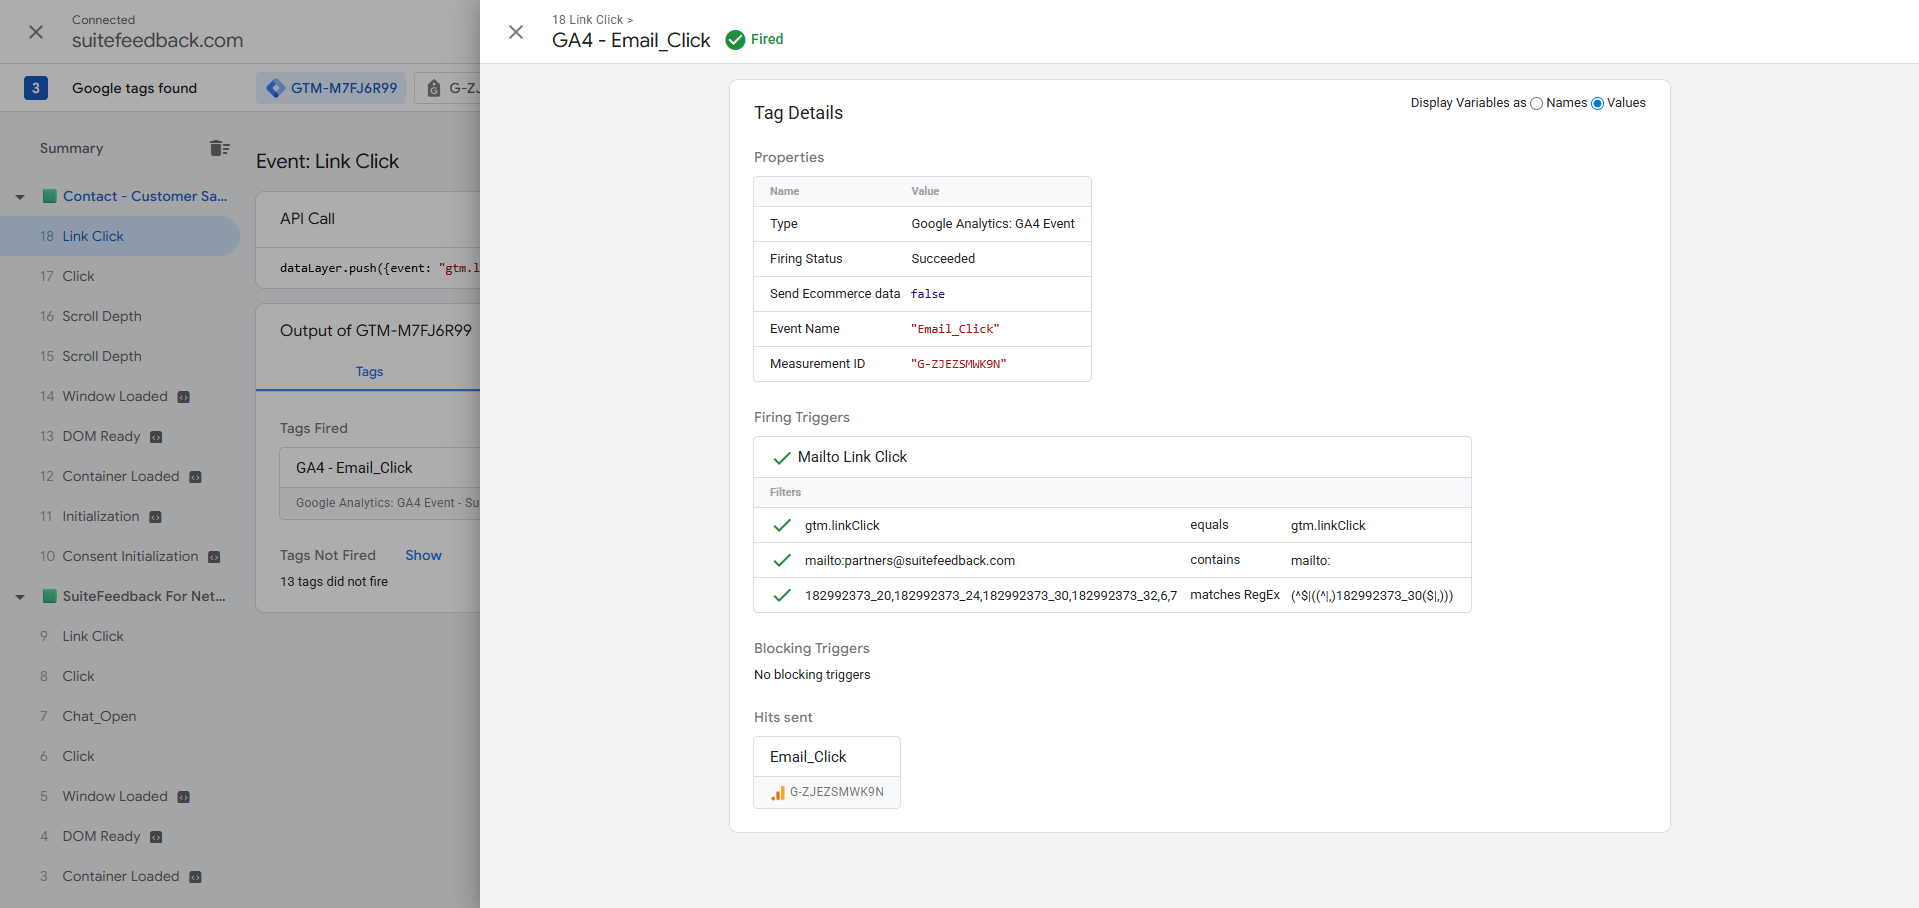The image size is (1919, 908).
Task: Open the Mailto Link Click trigger
Action: 852,457
